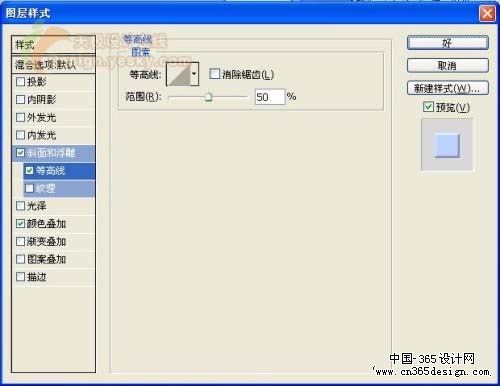This screenshot has width=500, height=386.
Task: Click the 好 OK button
Action: (448, 43)
